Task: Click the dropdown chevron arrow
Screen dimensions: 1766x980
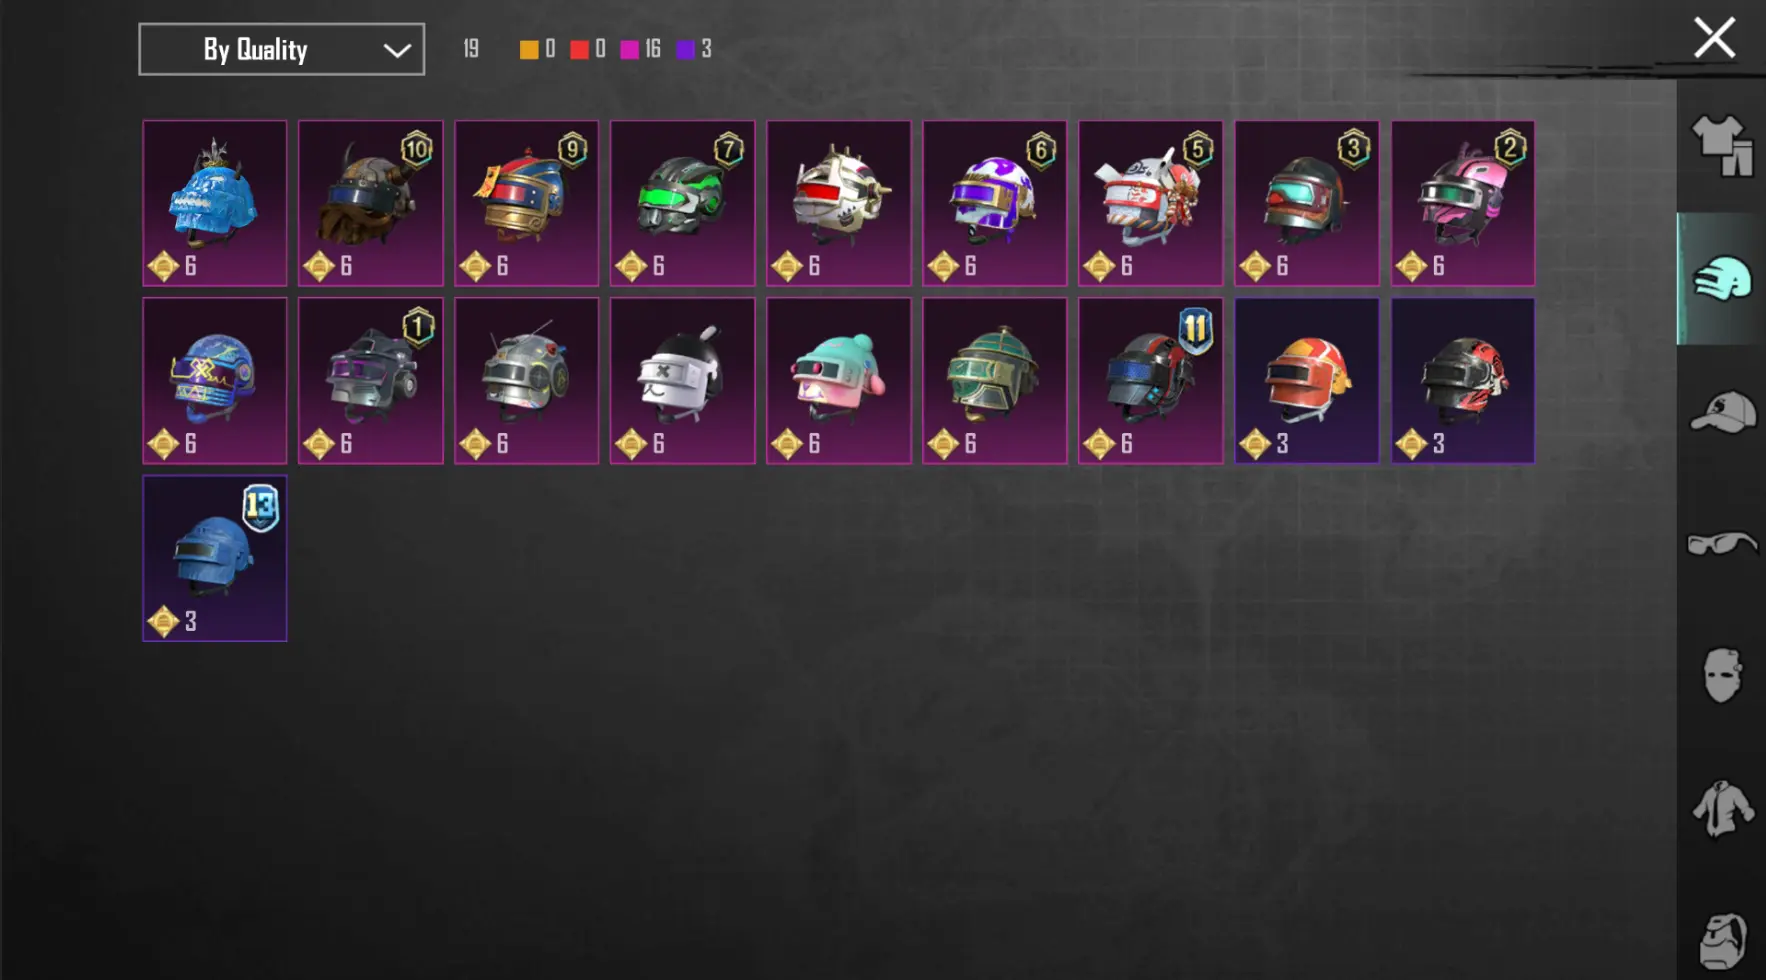Action: point(397,50)
